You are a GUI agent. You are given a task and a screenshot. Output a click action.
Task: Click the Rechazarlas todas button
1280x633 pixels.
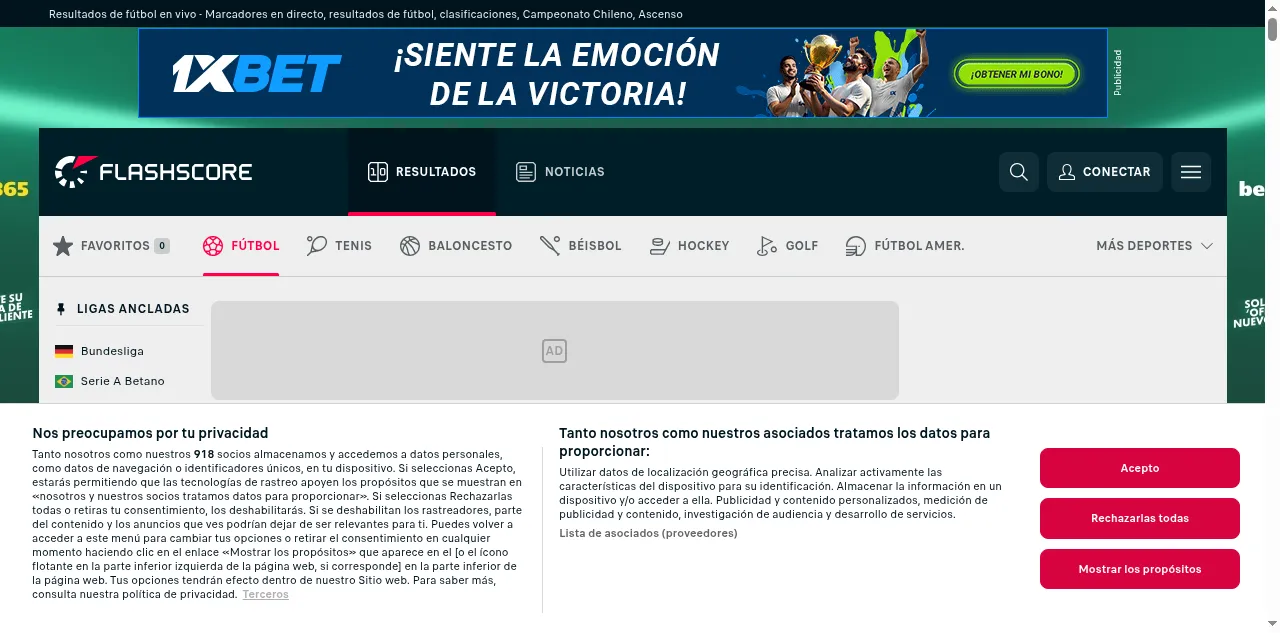pyautogui.click(x=1140, y=518)
